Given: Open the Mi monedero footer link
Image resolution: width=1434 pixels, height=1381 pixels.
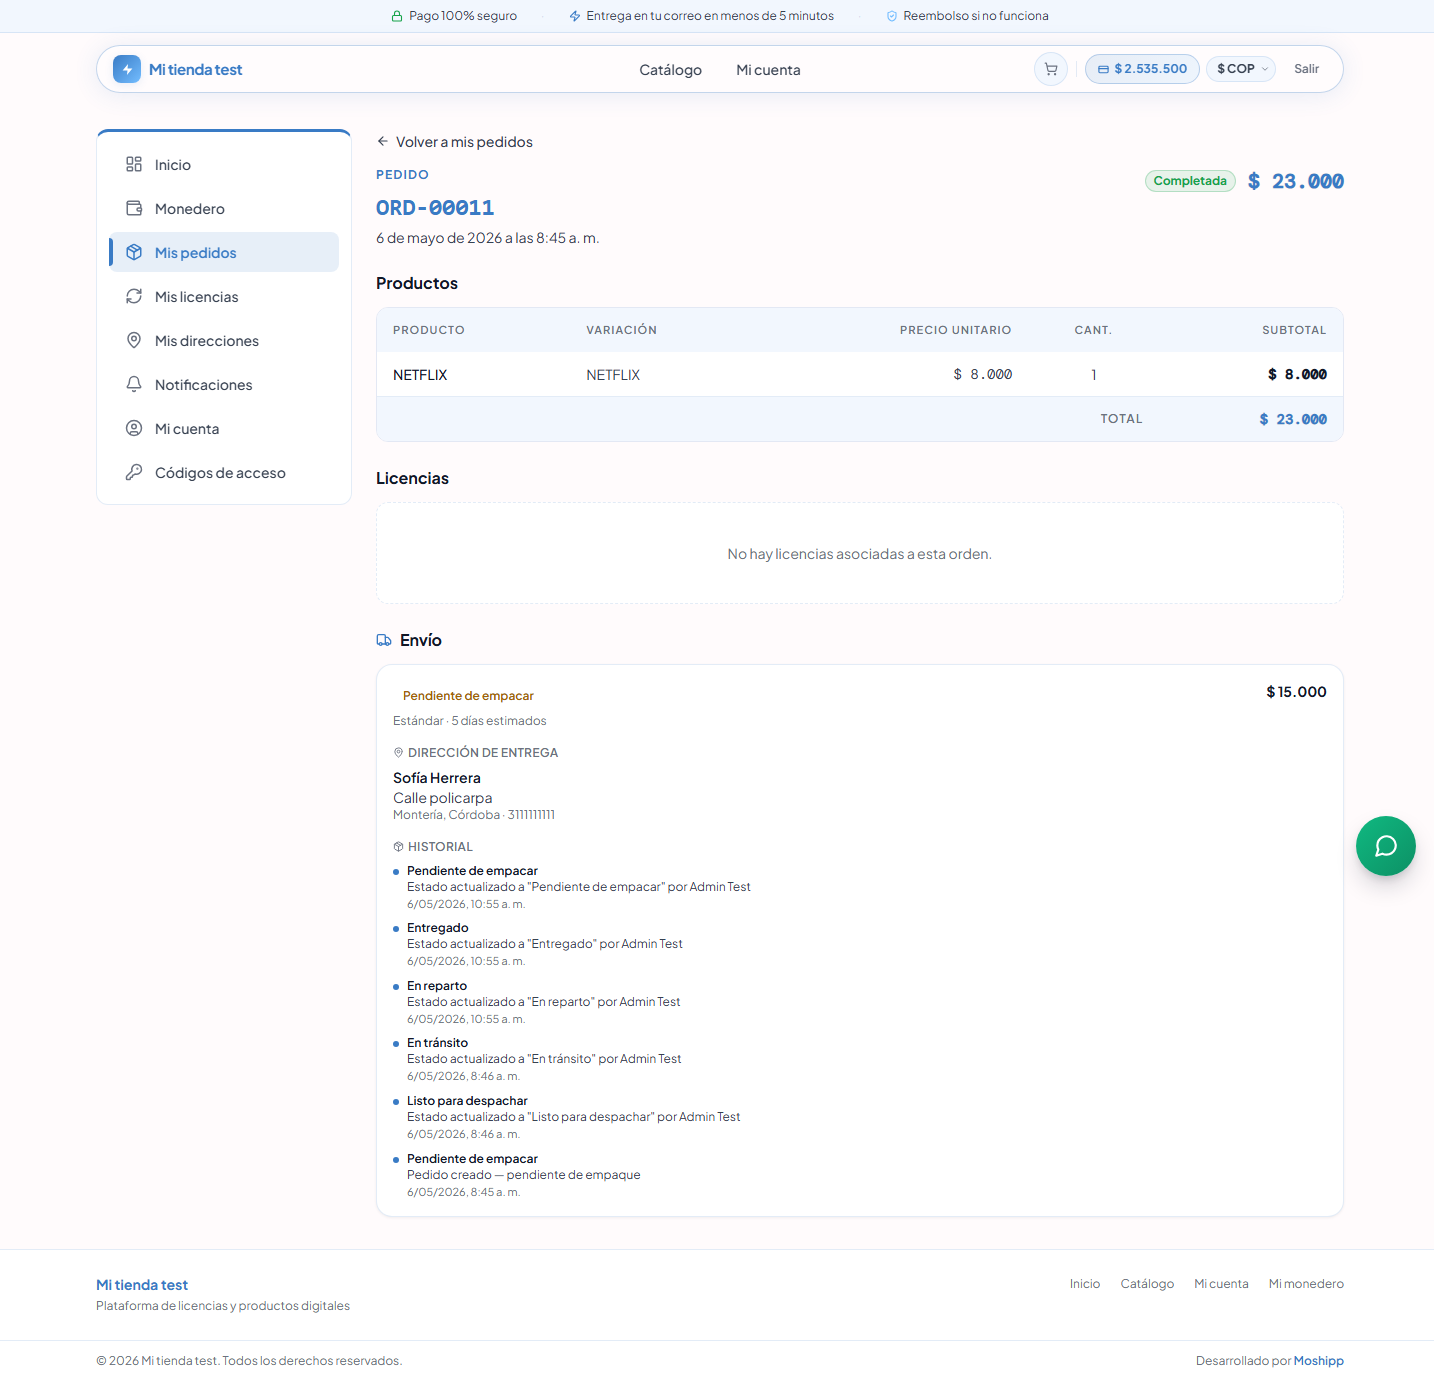Looking at the screenshot, I should (1306, 1283).
